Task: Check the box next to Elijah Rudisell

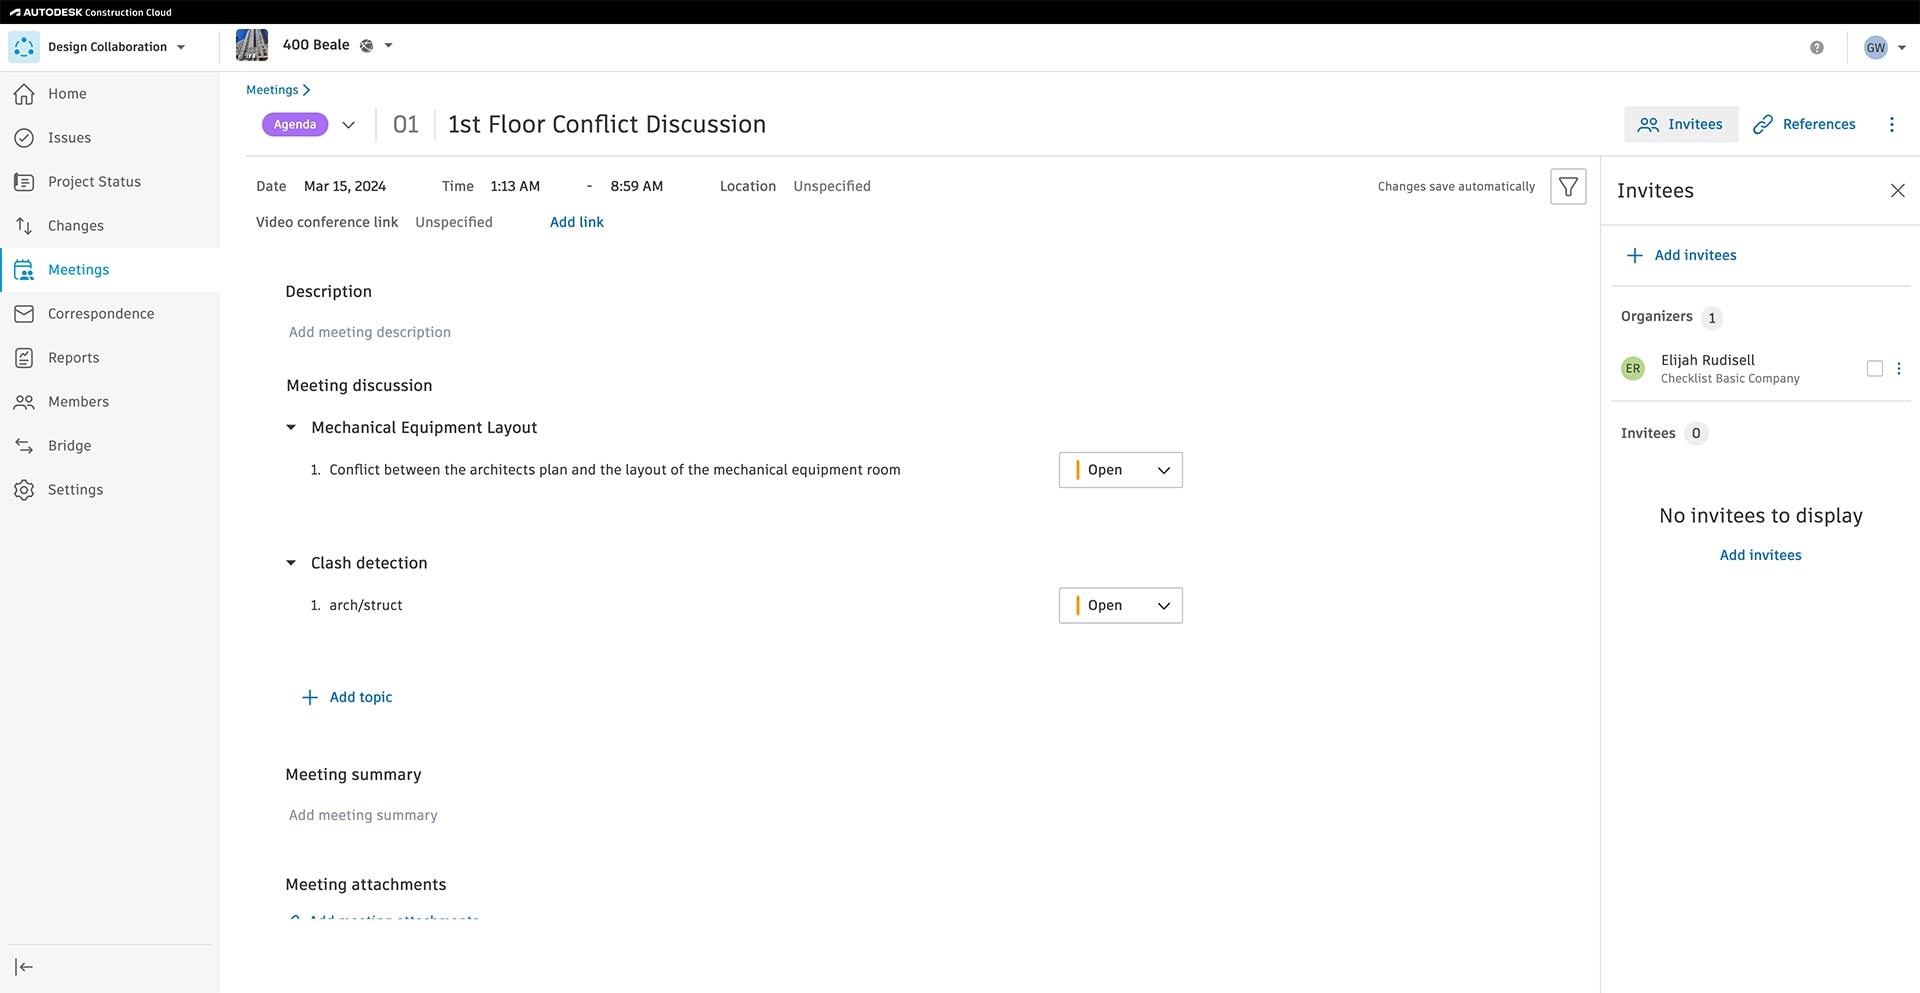Action: tap(1874, 369)
